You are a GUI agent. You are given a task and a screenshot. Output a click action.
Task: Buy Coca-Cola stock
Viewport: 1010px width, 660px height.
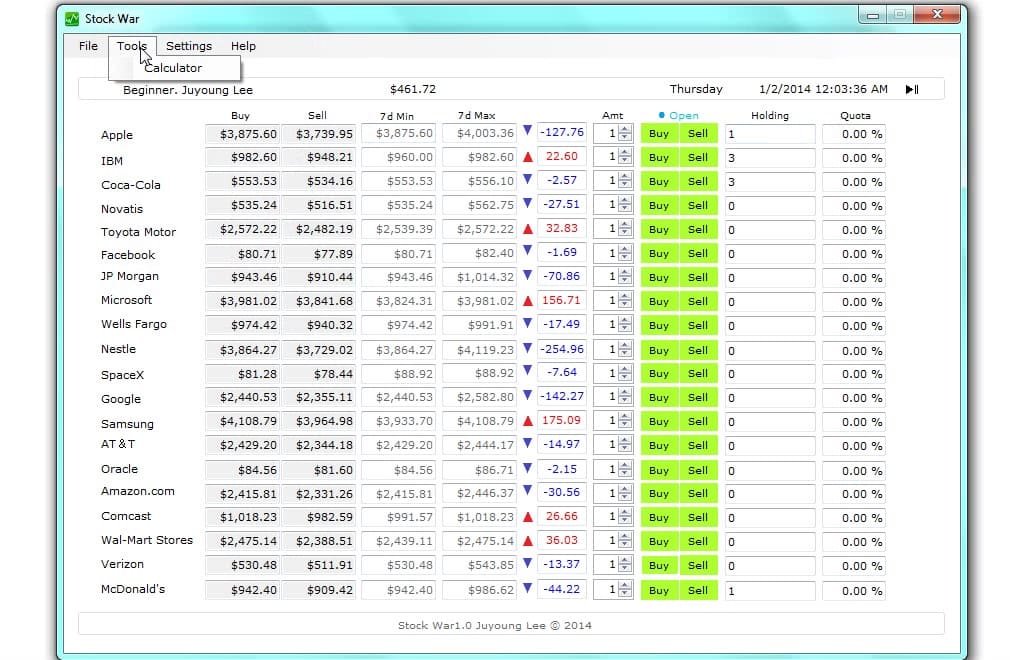pyautogui.click(x=659, y=182)
